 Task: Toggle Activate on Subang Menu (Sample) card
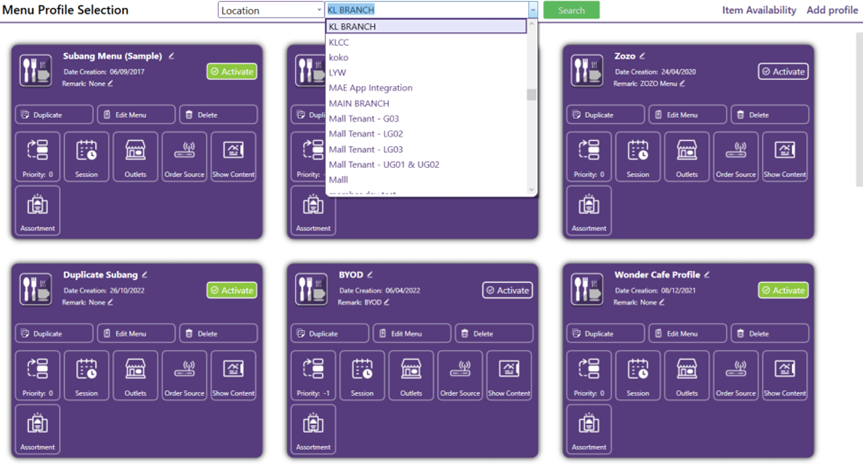pyautogui.click(x=232, y=72)
